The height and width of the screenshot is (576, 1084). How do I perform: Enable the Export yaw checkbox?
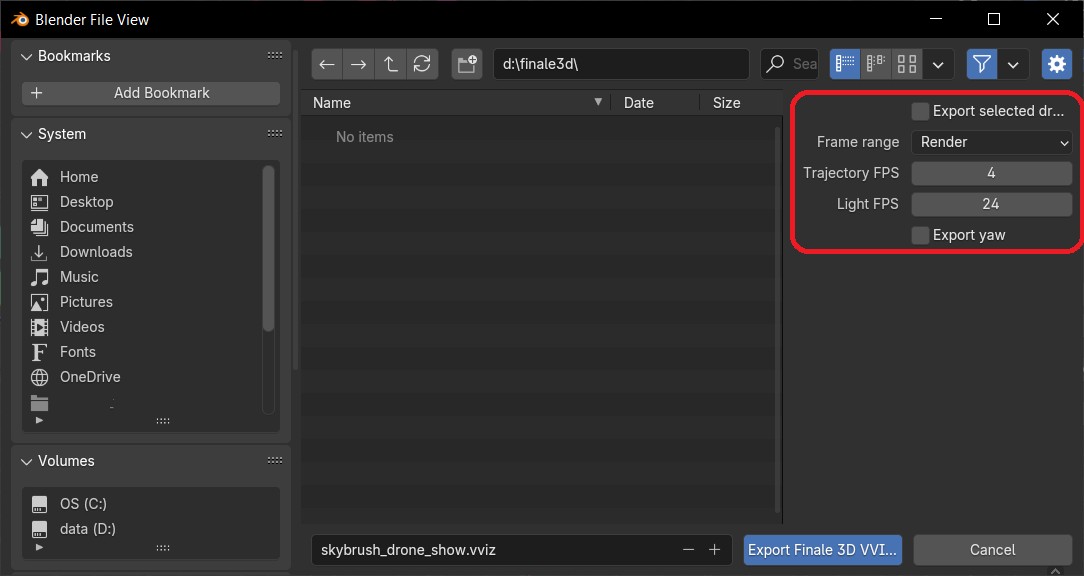pos(919,234)
